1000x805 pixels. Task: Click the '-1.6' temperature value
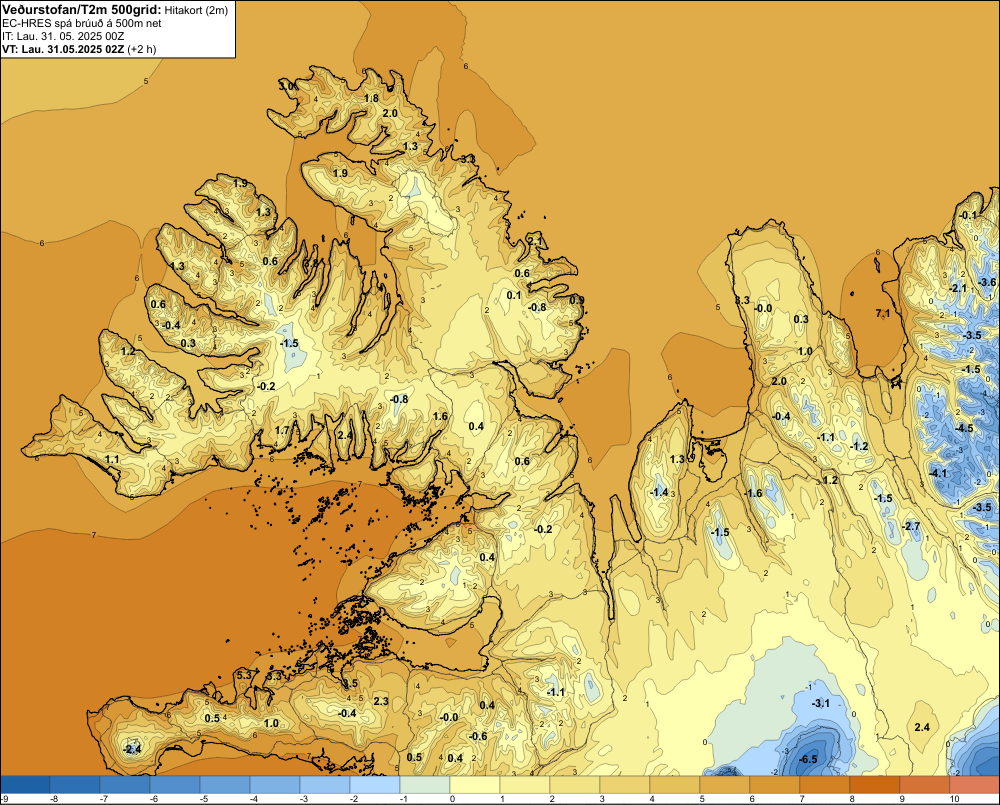[753, 493]
